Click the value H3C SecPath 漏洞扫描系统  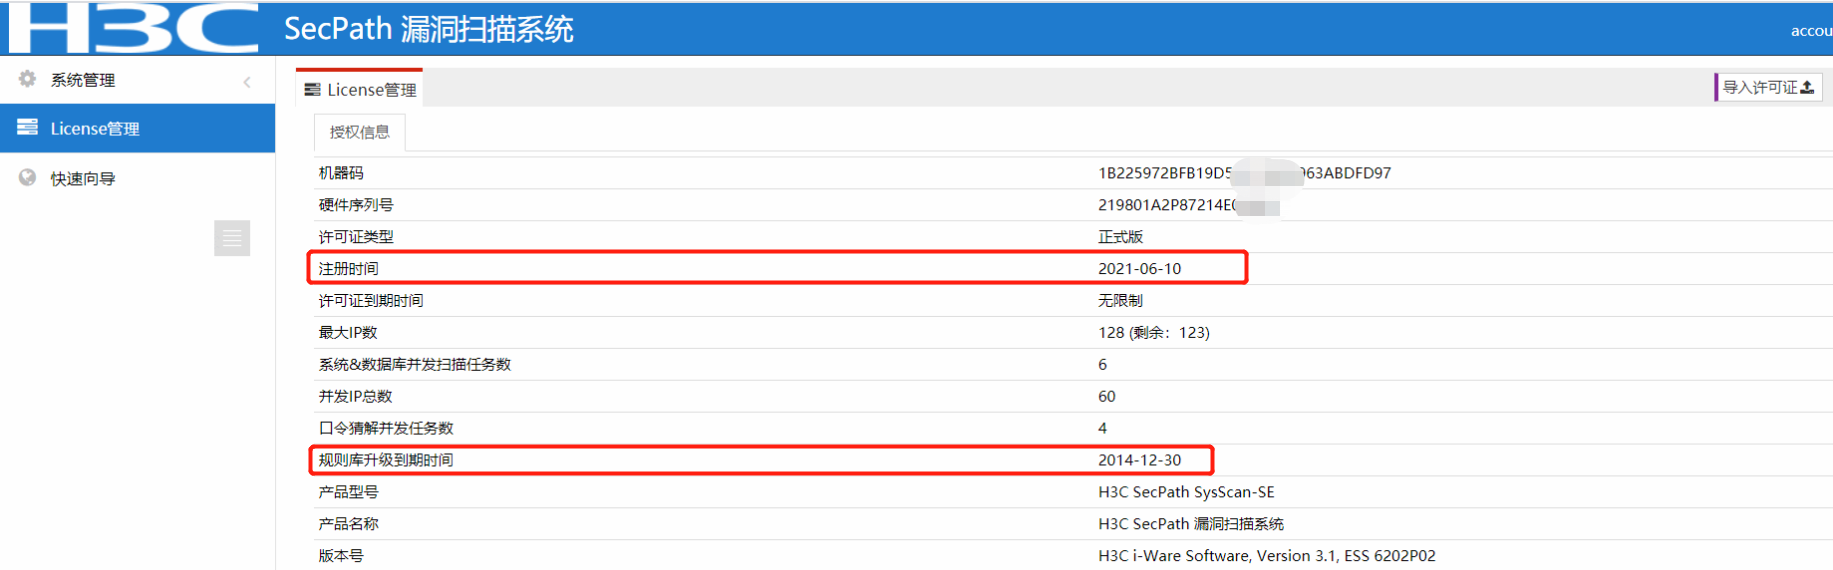coord(1191,524)
